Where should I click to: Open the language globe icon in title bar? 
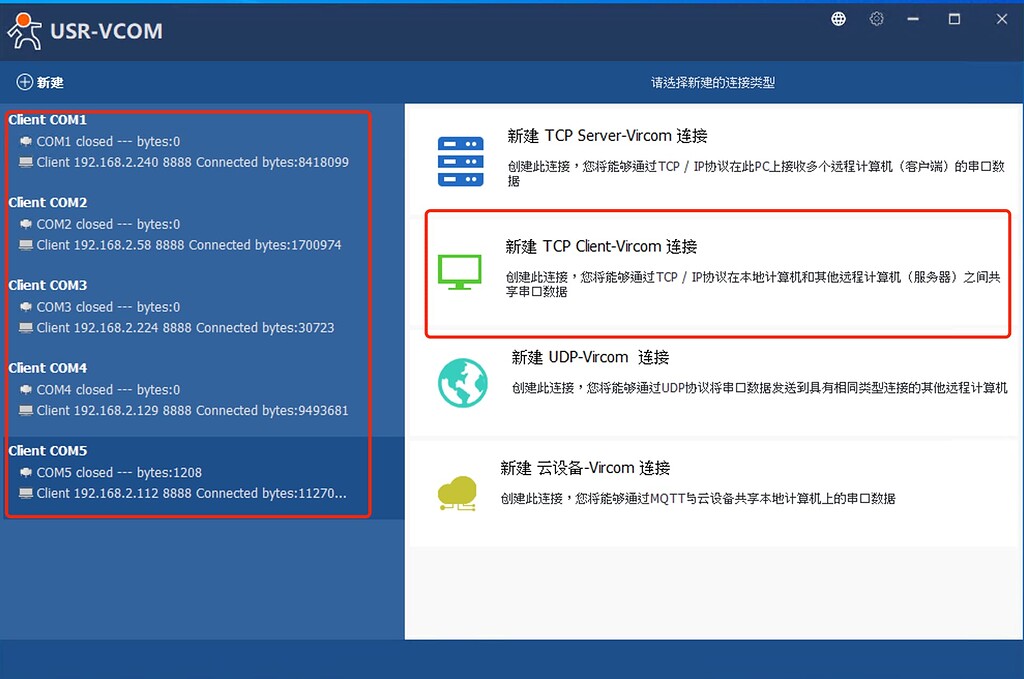(x=837, y=18)
